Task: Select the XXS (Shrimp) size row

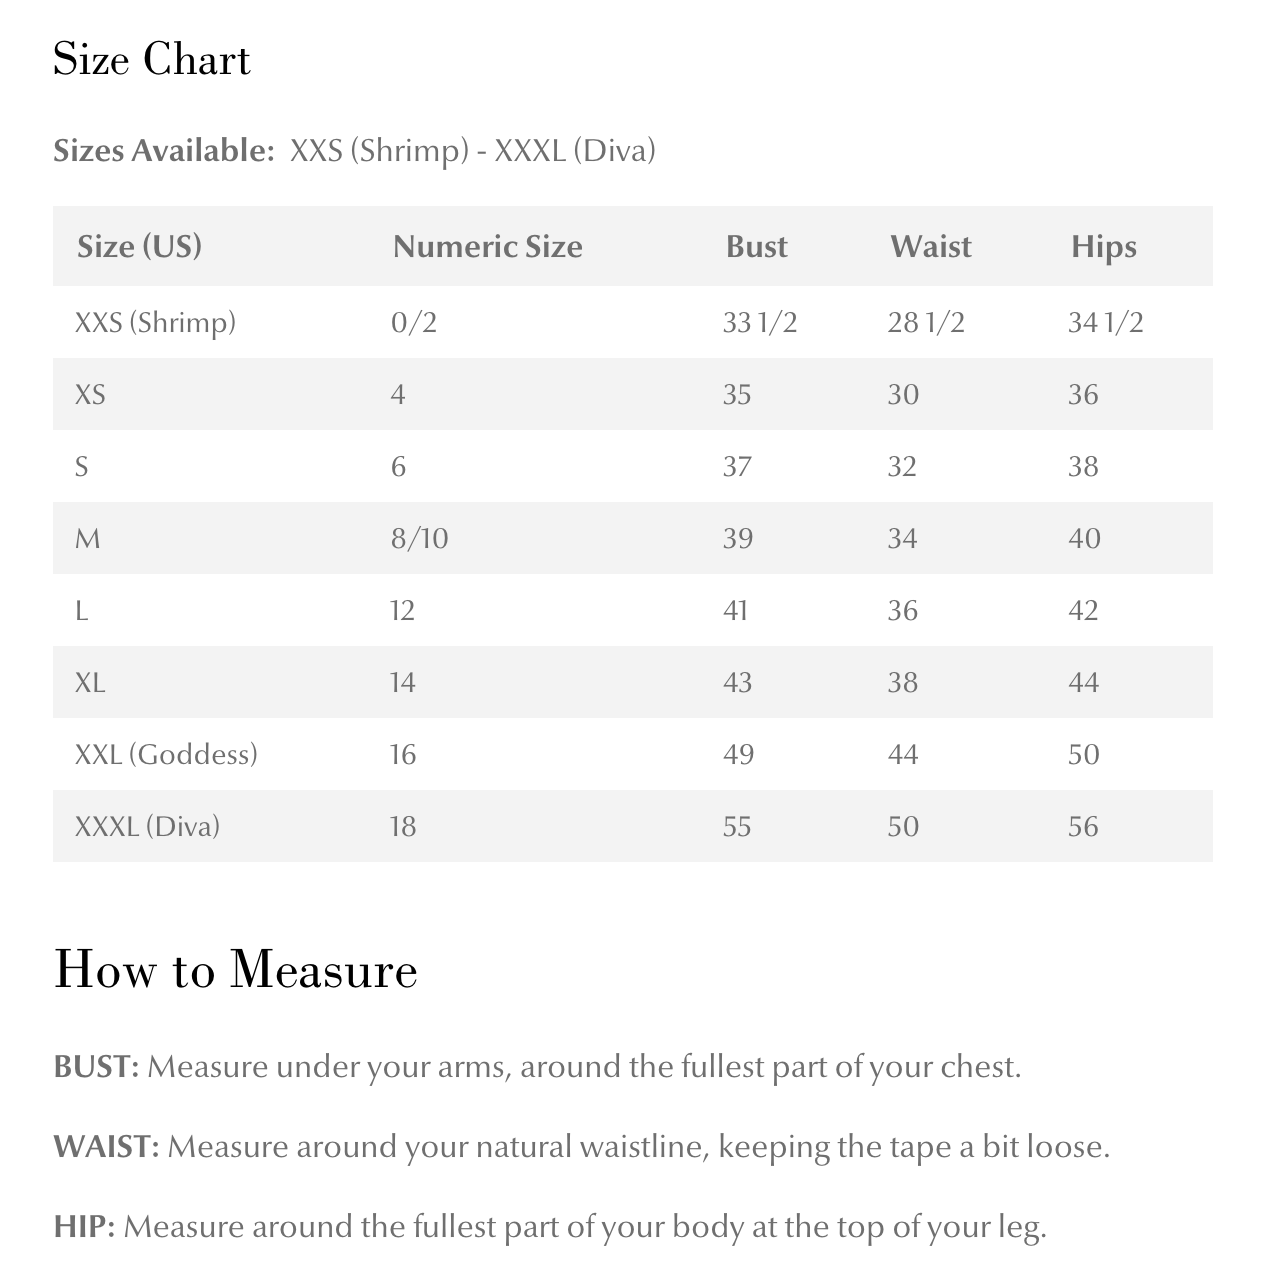Action: 632,322
